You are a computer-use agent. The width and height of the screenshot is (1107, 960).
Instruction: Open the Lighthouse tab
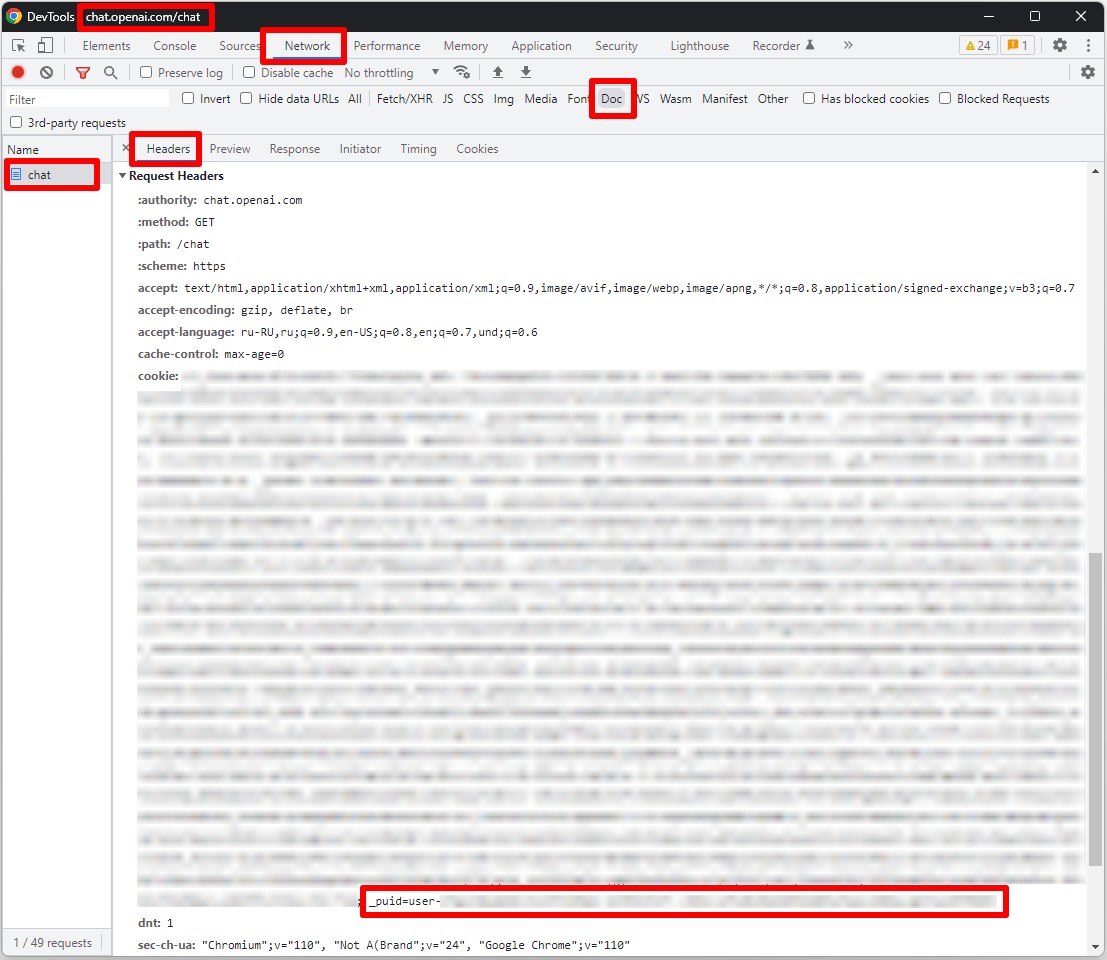(700, 46)
